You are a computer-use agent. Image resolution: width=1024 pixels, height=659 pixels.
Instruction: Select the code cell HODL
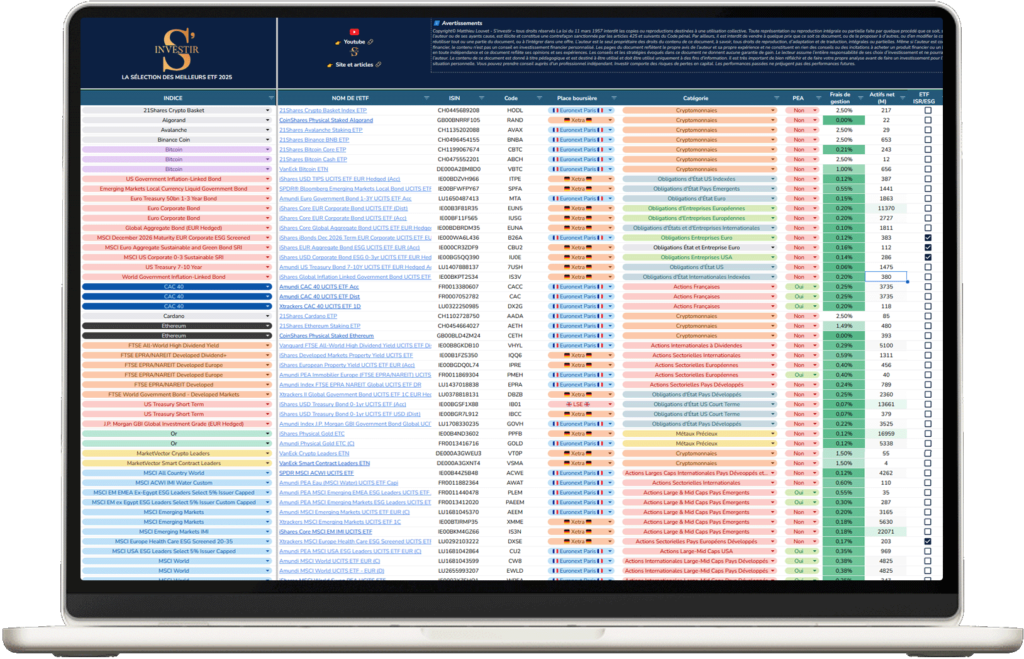tap(515, 110)
